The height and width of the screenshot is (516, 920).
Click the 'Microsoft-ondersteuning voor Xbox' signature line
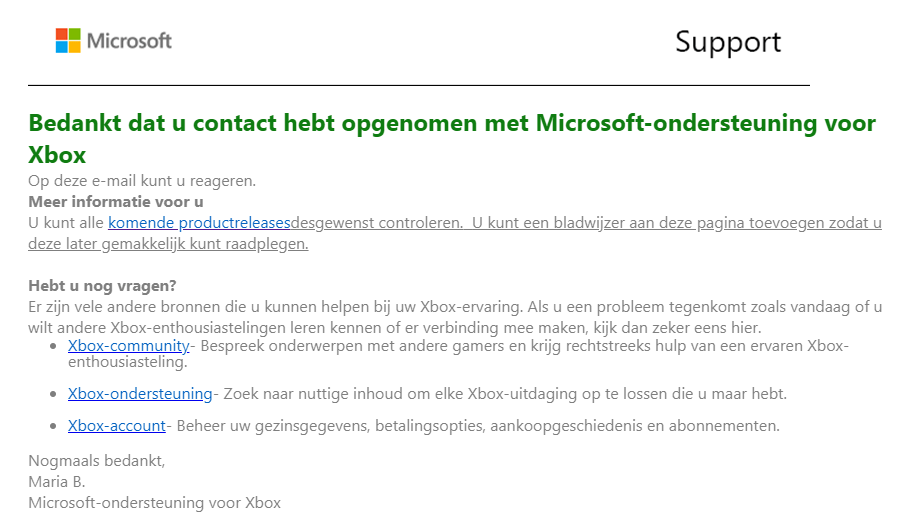[154, 503]
